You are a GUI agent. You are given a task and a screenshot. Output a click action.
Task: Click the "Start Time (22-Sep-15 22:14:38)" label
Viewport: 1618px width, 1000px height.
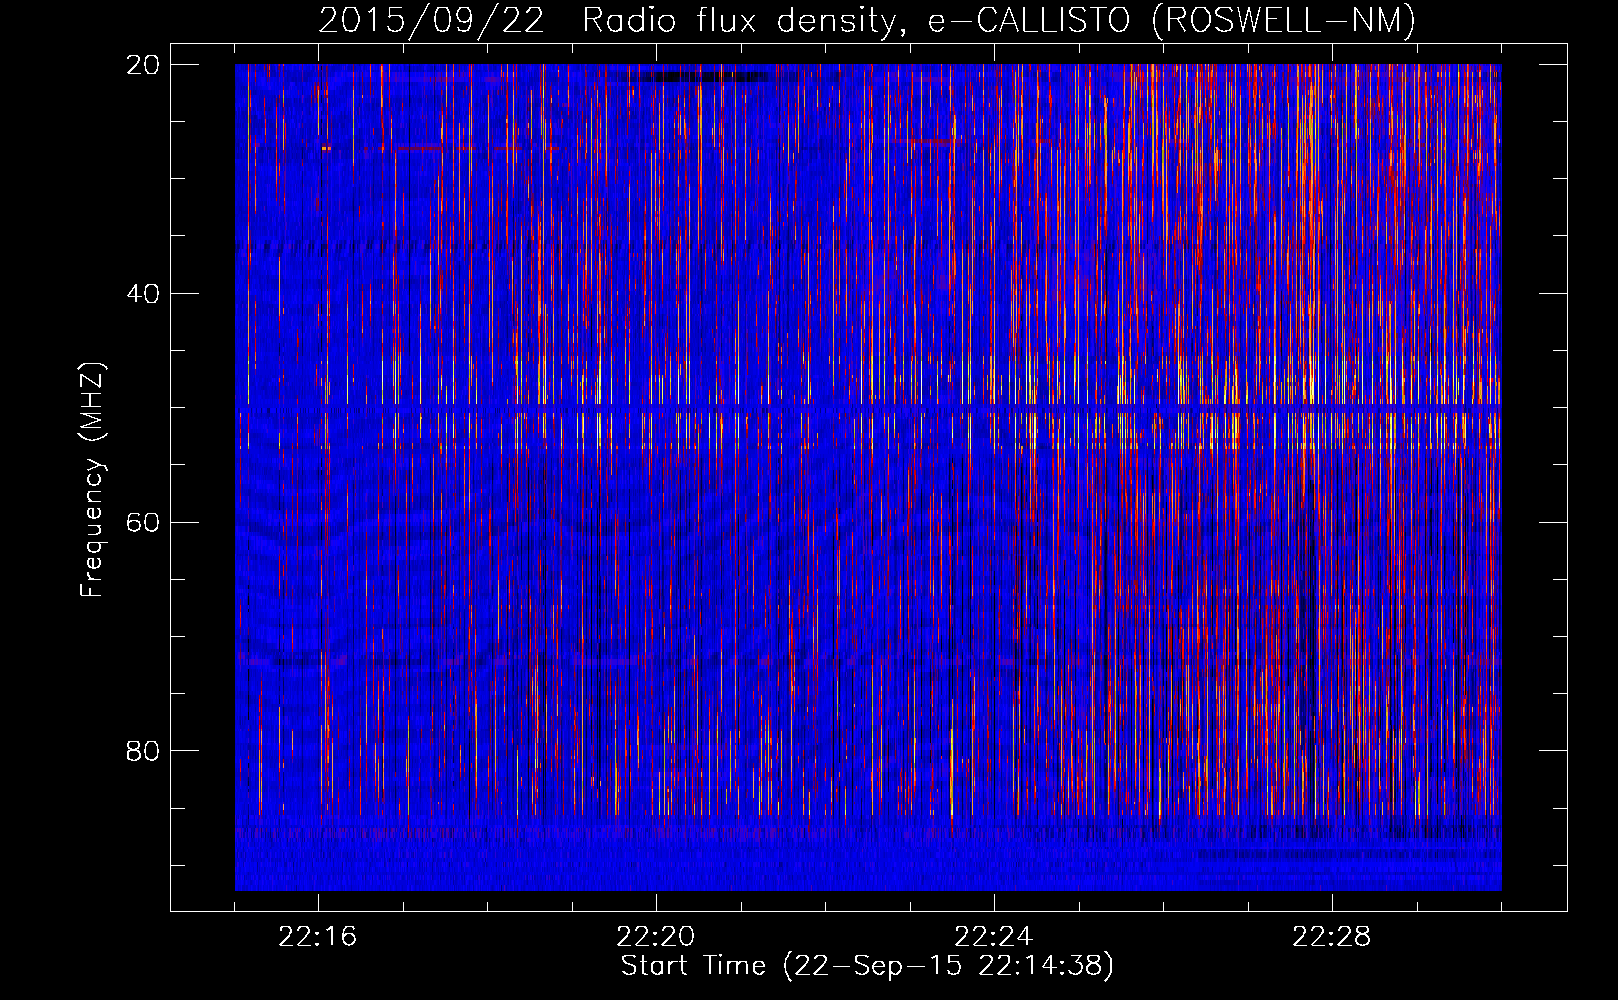867,966
